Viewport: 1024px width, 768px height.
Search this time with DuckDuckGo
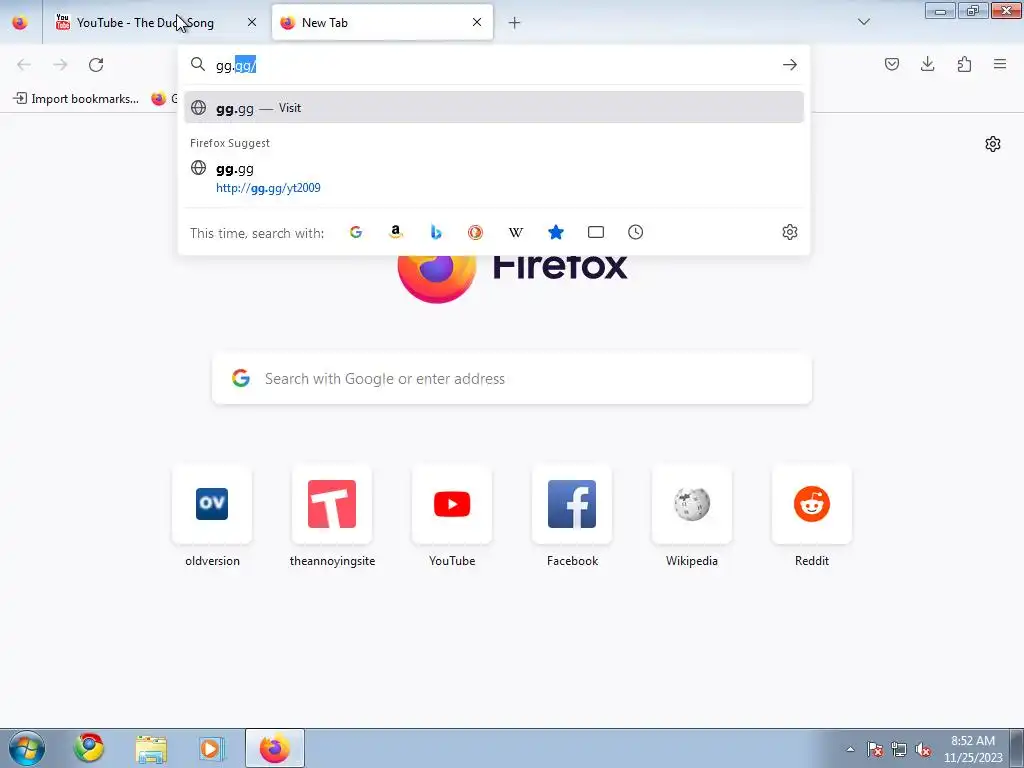point(475,232)
